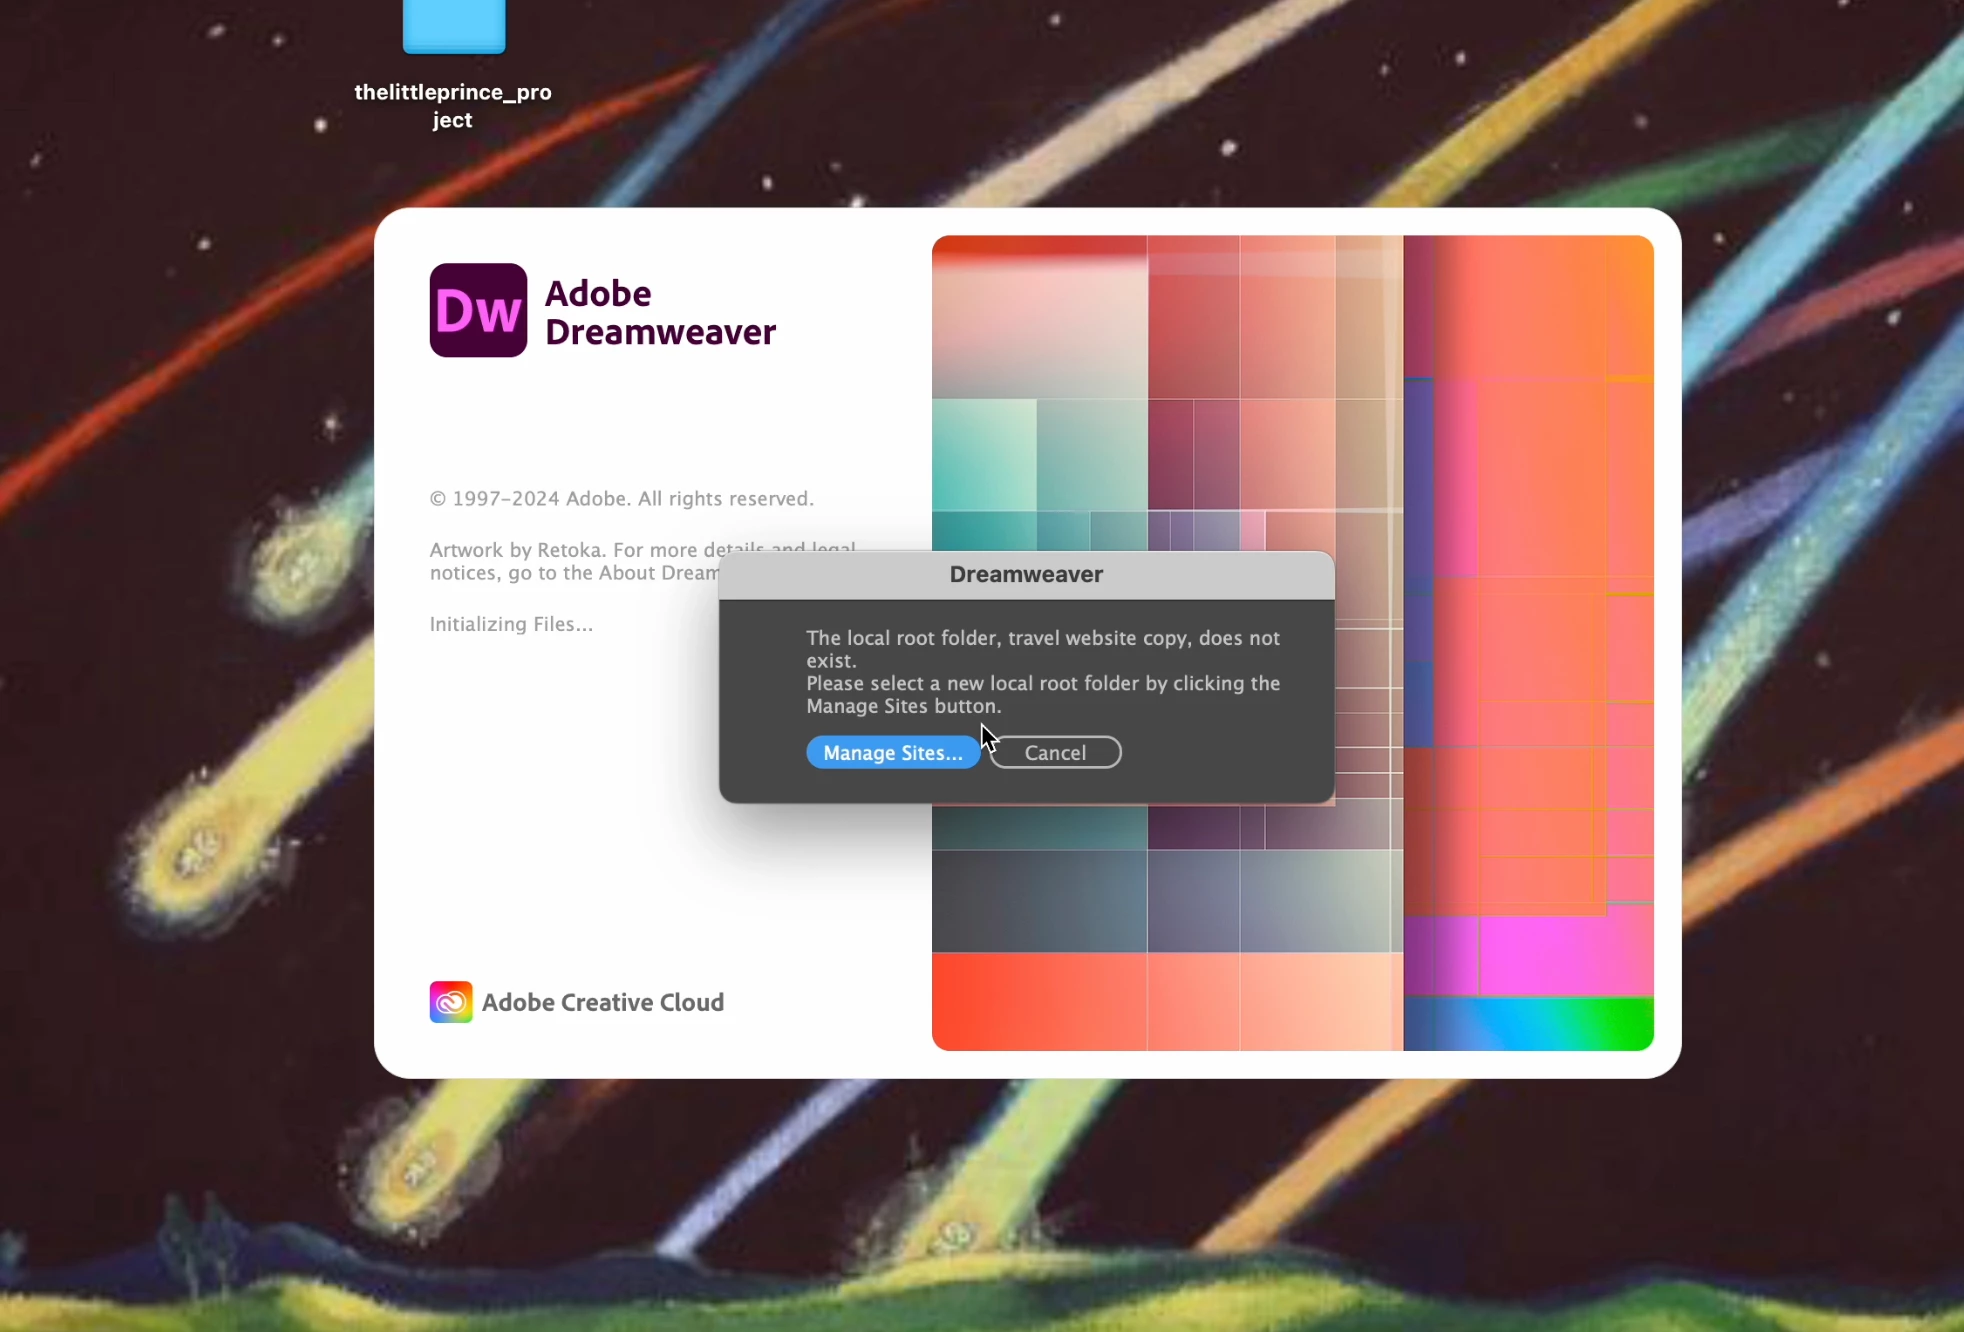Click the 1997-2024 Adobe copyright line
The width and height of the screenshot is (1964, 1332).
coord(621,499)
